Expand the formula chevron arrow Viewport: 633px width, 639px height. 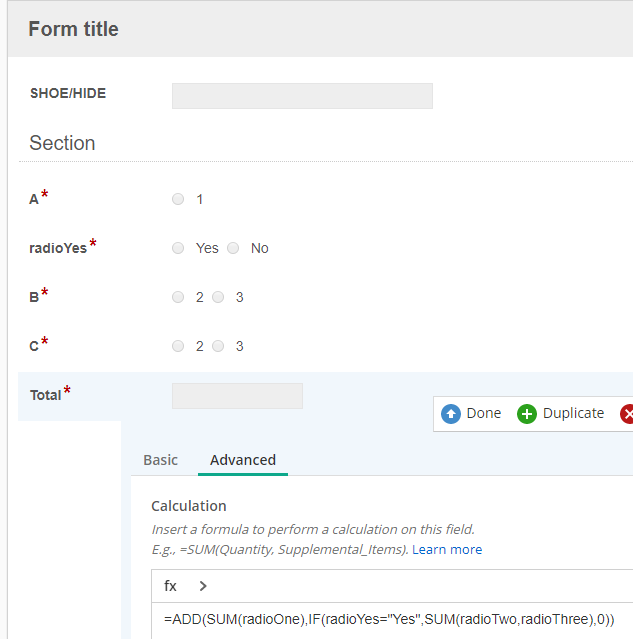[x=203, y=586]
